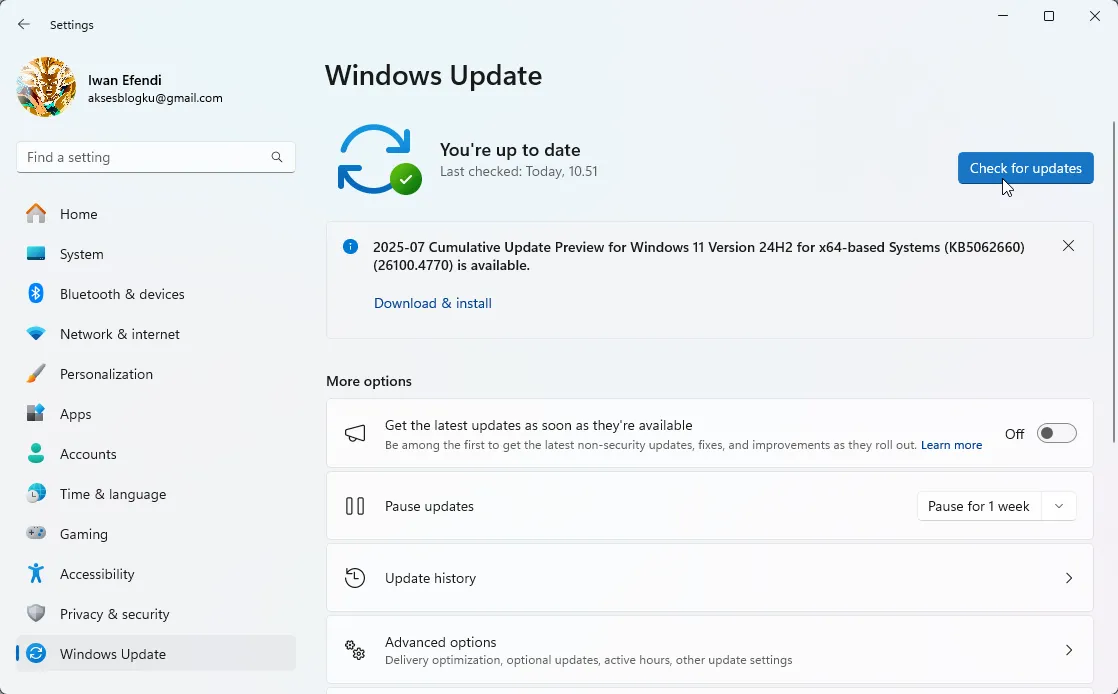Go to Personalization settings
Image resolution: width=1118 pixels, height=694 pixels.
[x=107, y=374]
